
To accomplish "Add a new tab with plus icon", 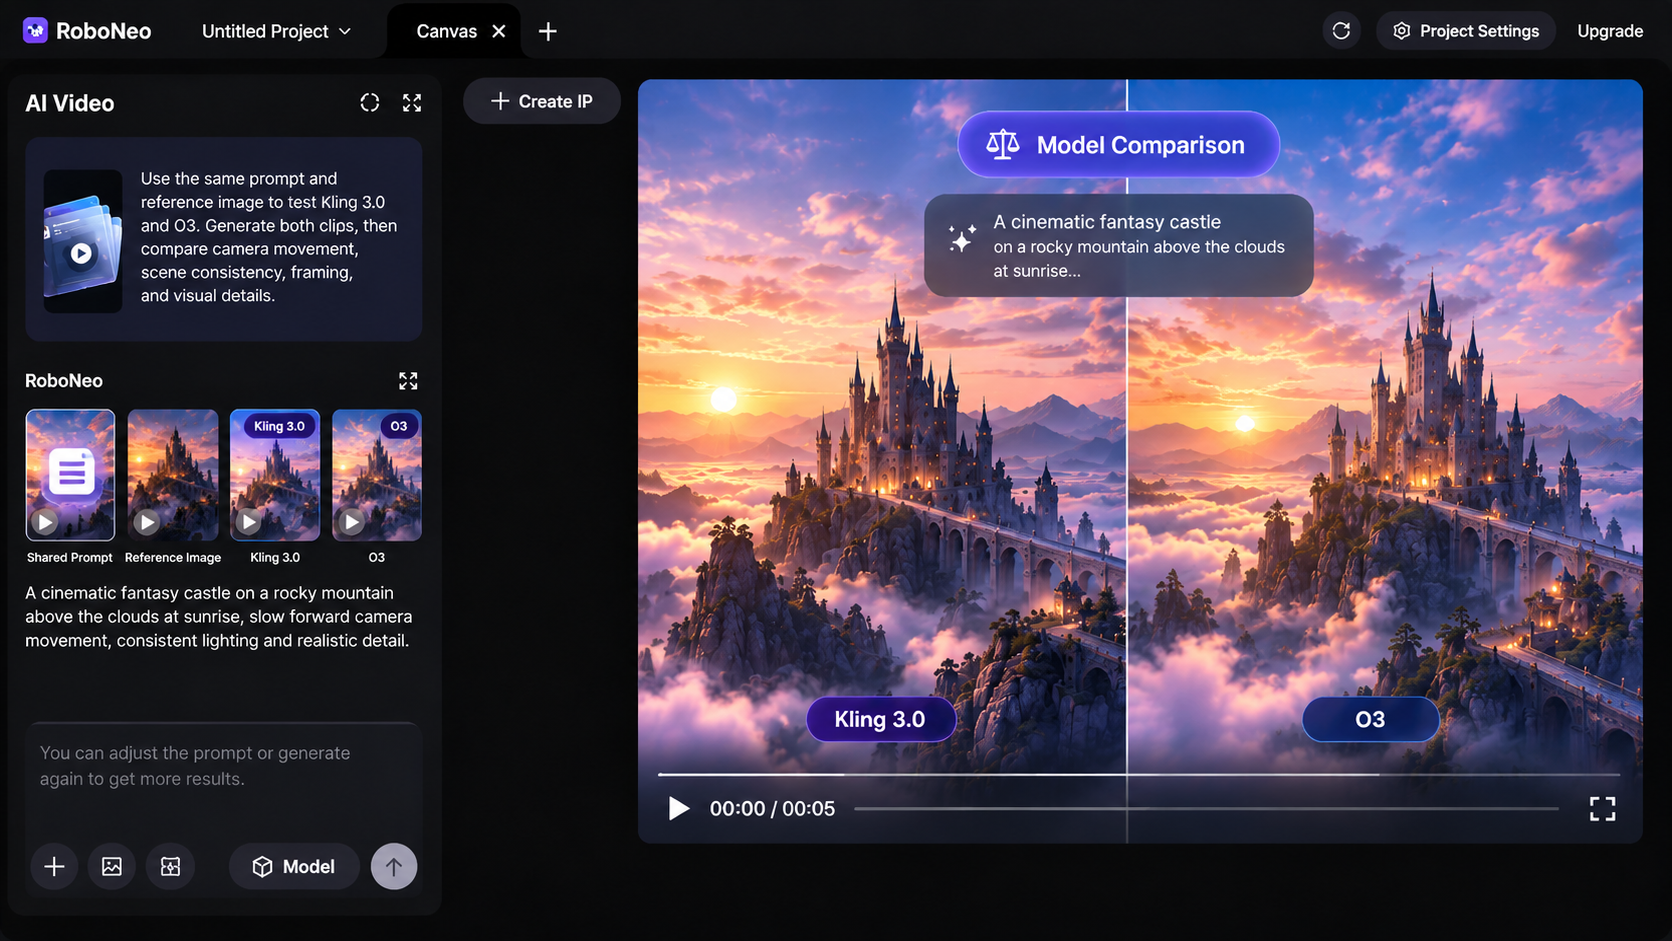I will [x=548, y=31].
